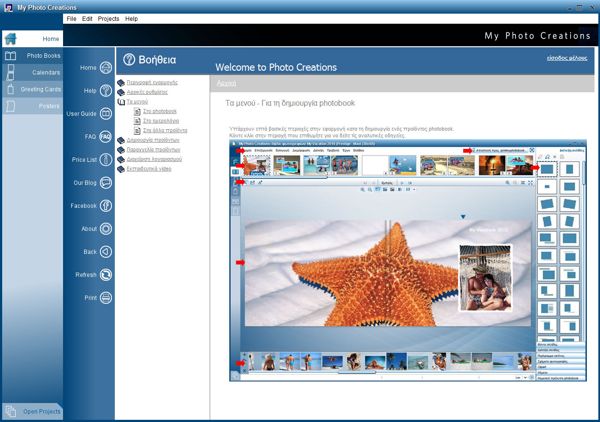Open Our Blog speech bubble icon

(x=106, y=182)
